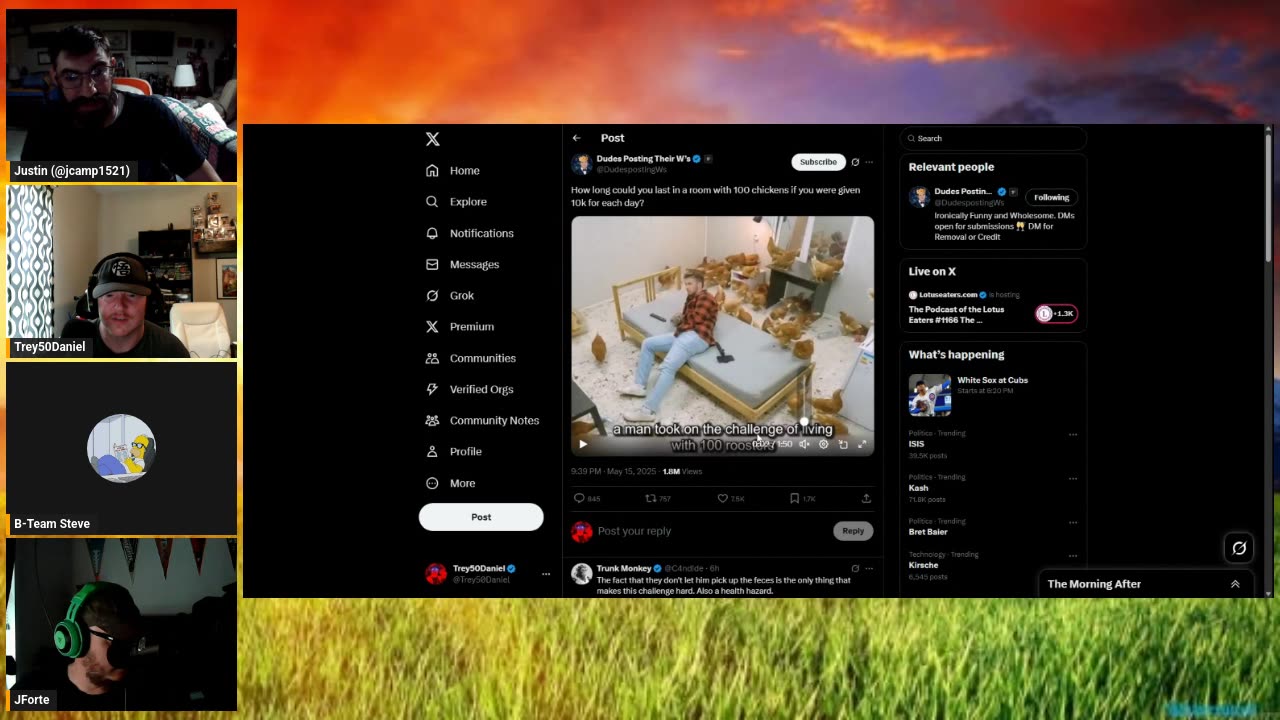
Task: Like the post with the heart icon
Action: pyautogui.click(x=722, y=498)
